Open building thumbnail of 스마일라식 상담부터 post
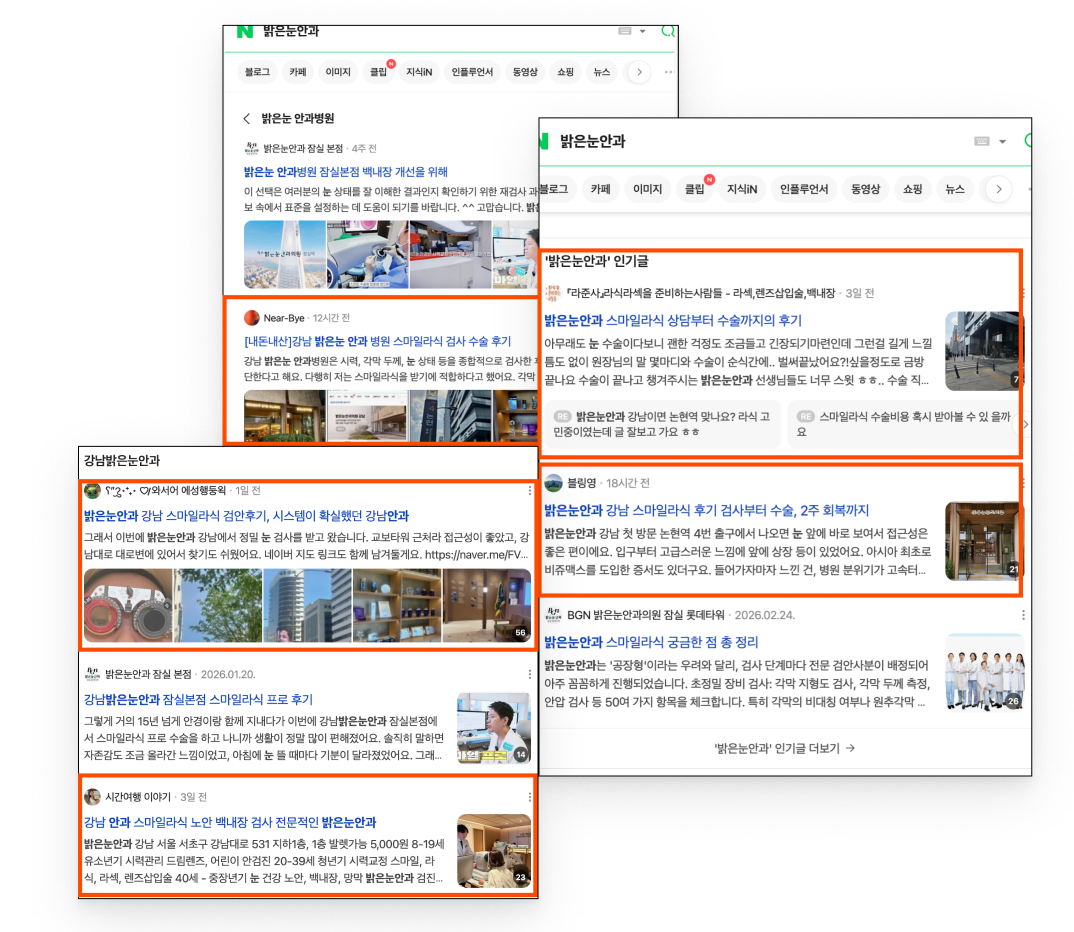The width and height of the screenshot is (1074, 932). 983,351
